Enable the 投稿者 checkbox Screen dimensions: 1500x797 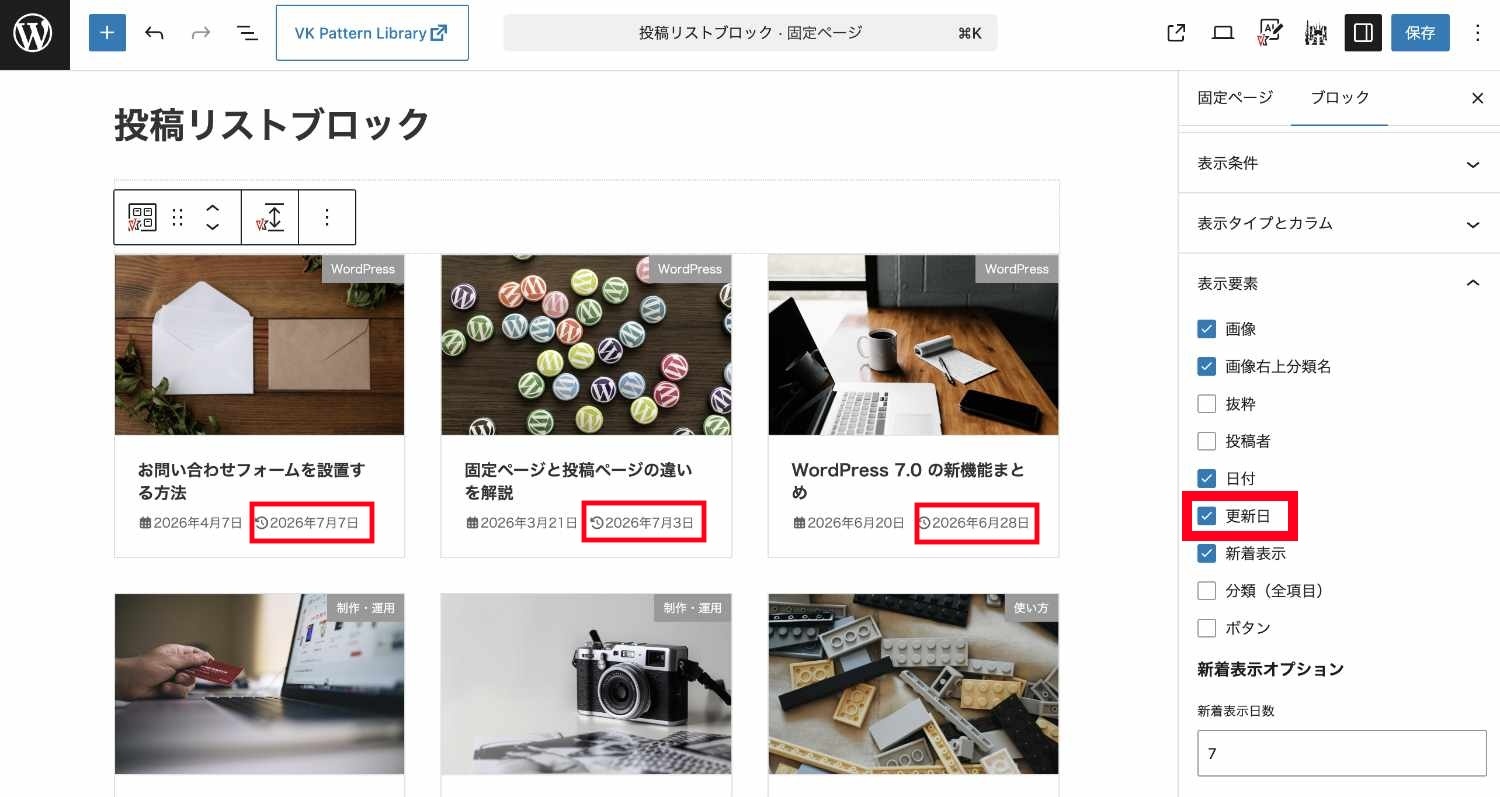(x=1207, y=441)
